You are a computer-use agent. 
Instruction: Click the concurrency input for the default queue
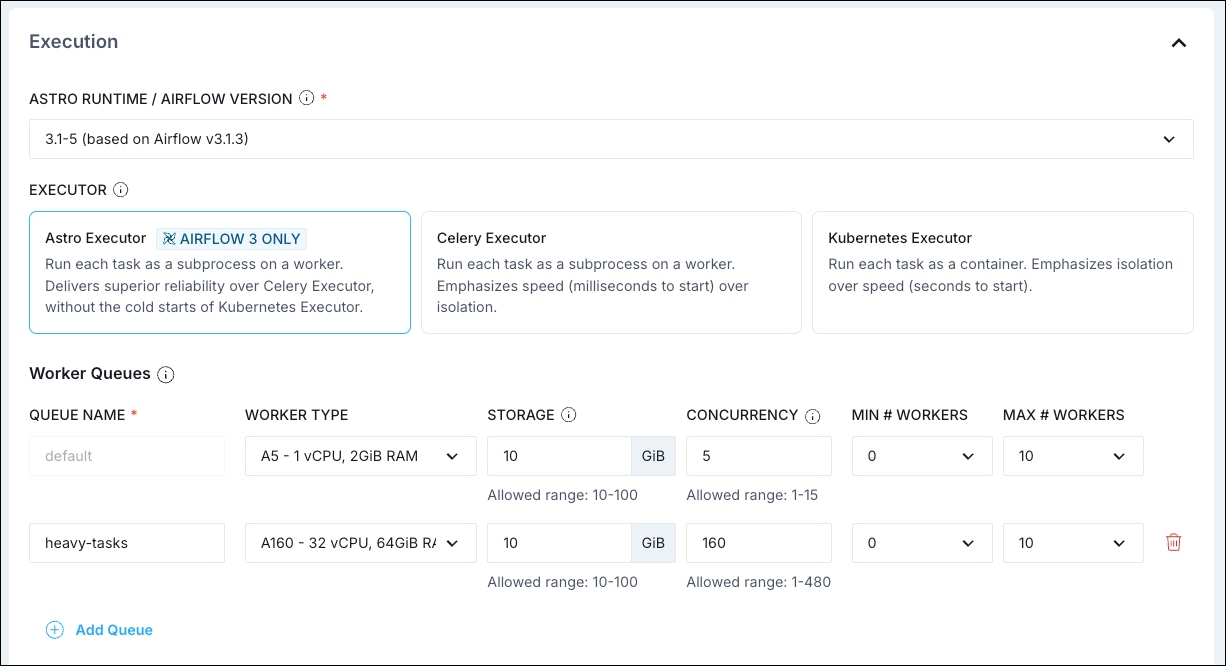758,455
